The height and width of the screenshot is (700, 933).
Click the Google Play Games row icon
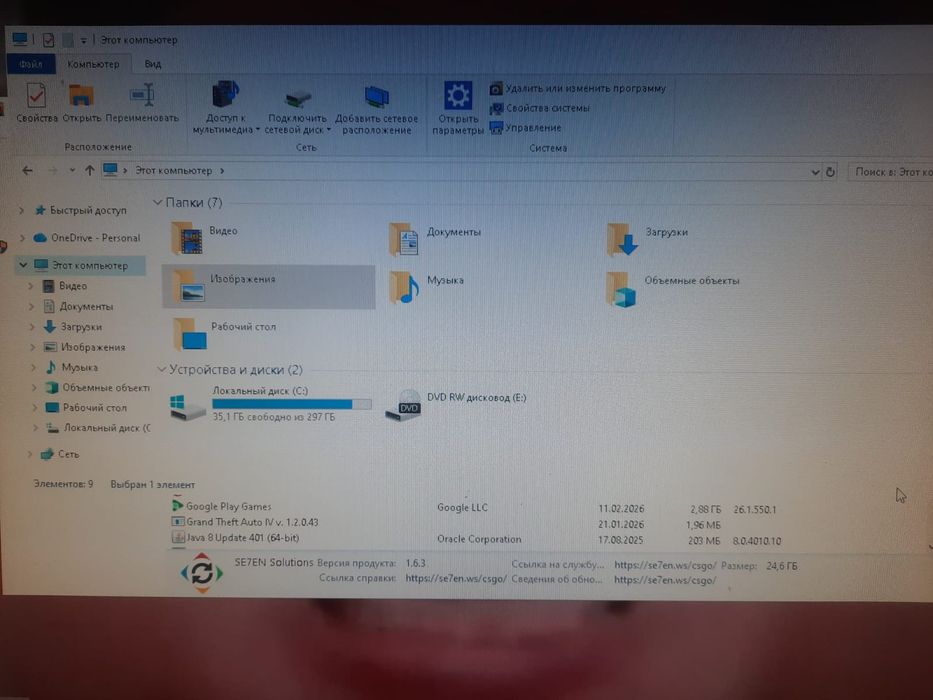[177, 505]
